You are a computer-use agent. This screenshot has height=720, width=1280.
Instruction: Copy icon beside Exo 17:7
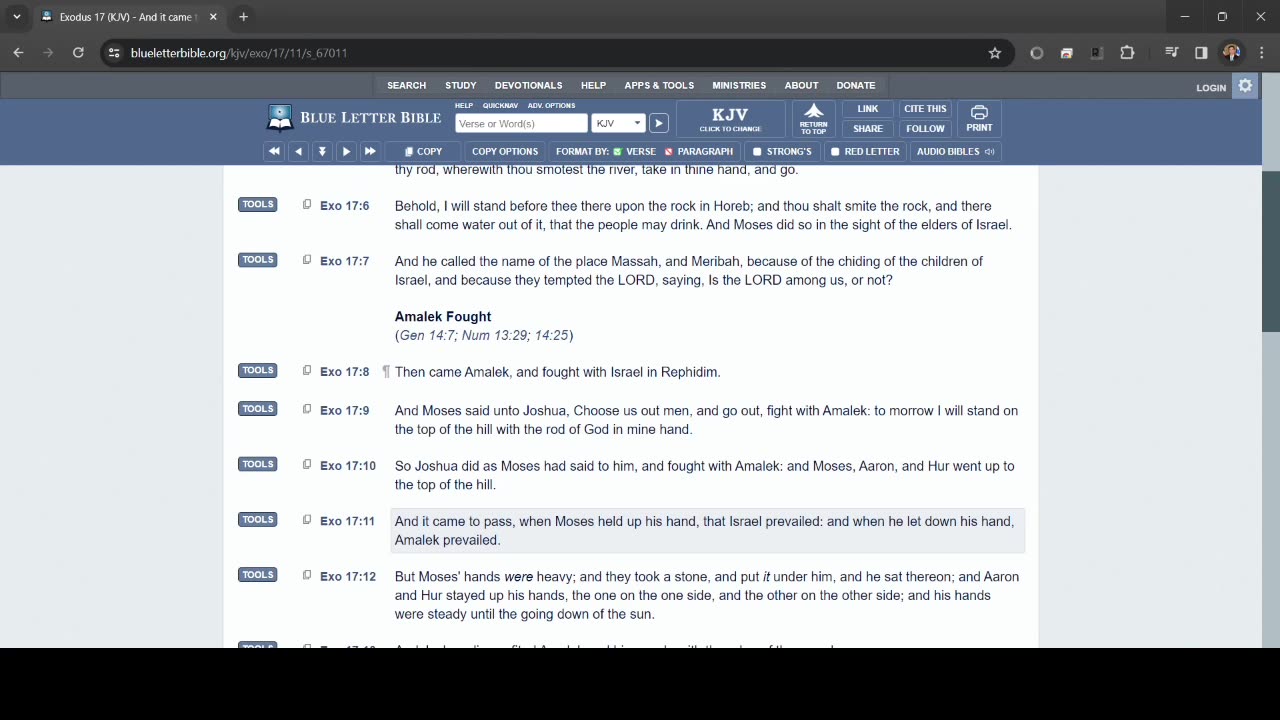[x=307, y=260]
